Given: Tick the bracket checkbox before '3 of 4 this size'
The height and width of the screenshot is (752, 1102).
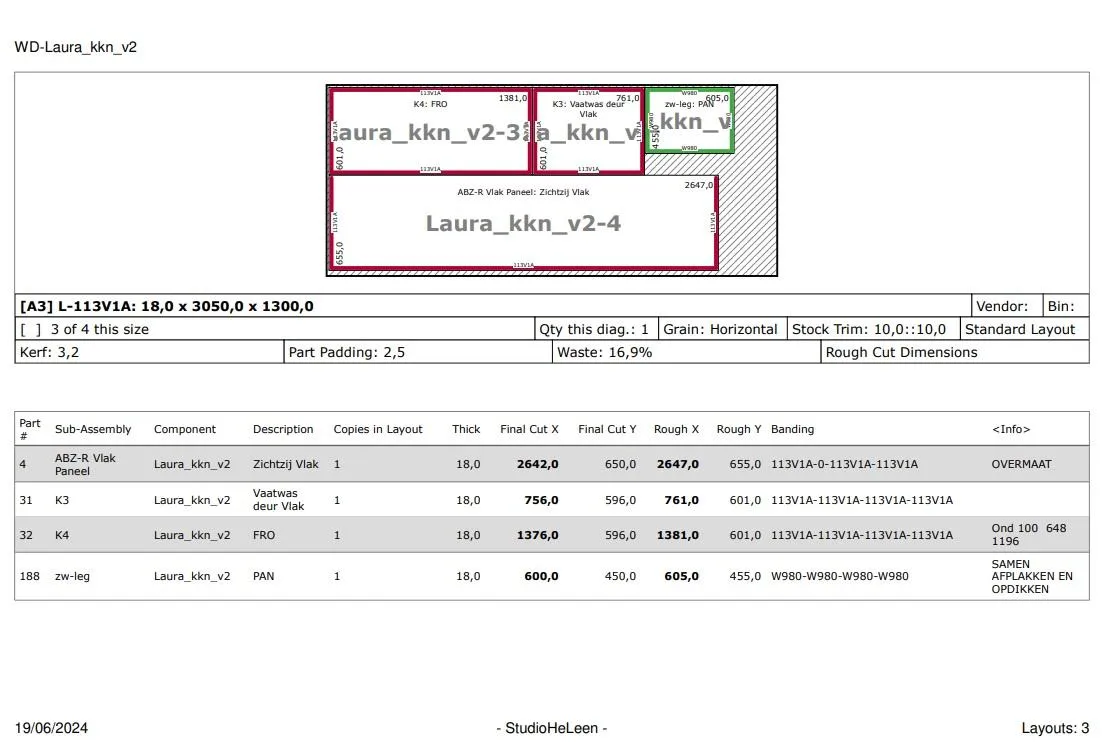Looking at the screenshot, I should pos(31,330).
